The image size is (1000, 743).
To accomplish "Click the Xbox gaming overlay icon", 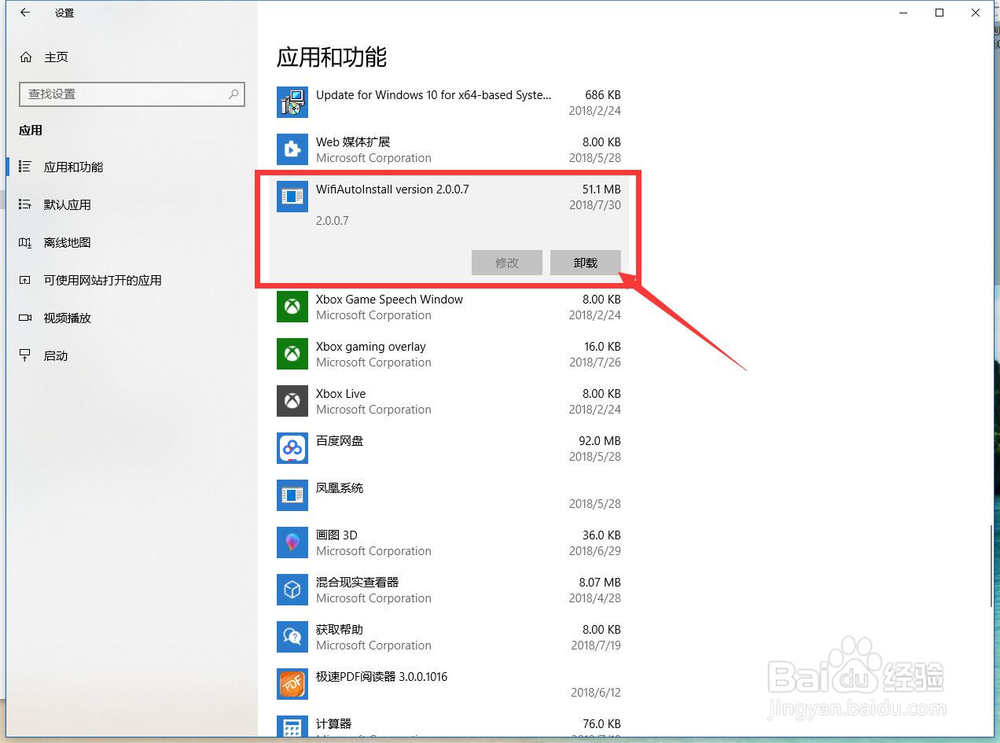I will coord(292,354).
